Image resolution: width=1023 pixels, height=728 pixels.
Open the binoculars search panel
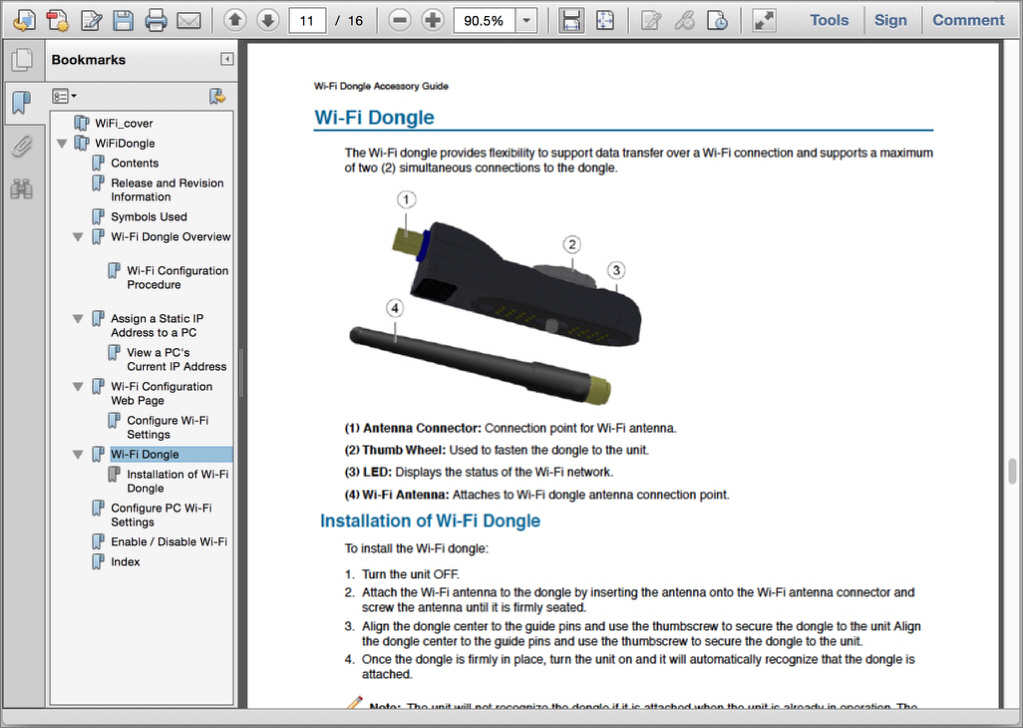[21, 188]
